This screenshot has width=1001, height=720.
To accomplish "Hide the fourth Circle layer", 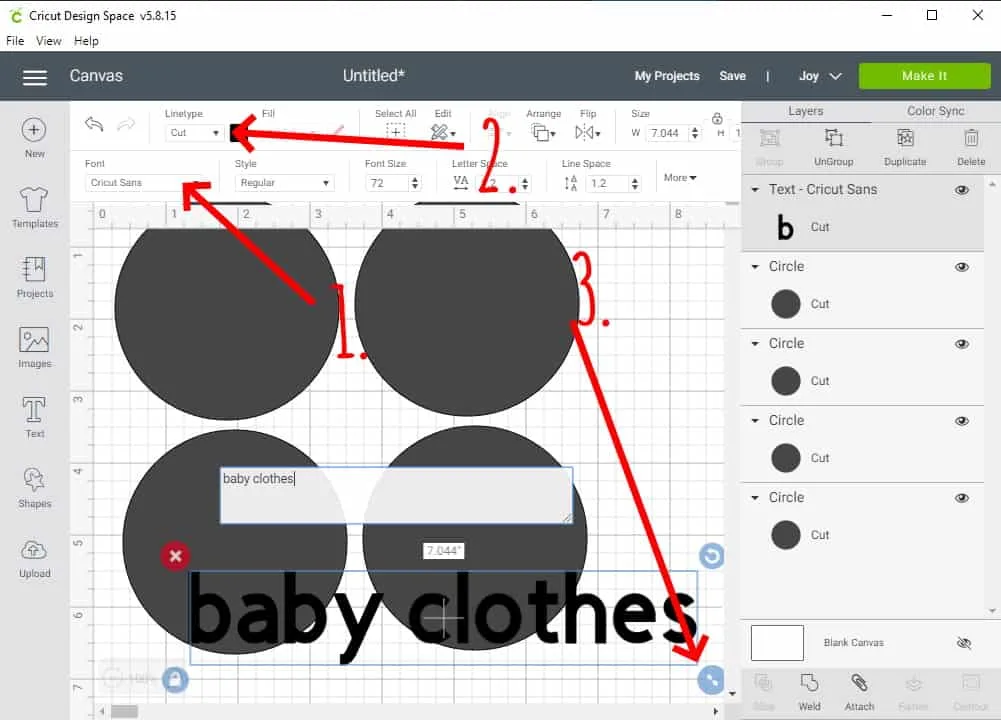I will coord(961,498).
